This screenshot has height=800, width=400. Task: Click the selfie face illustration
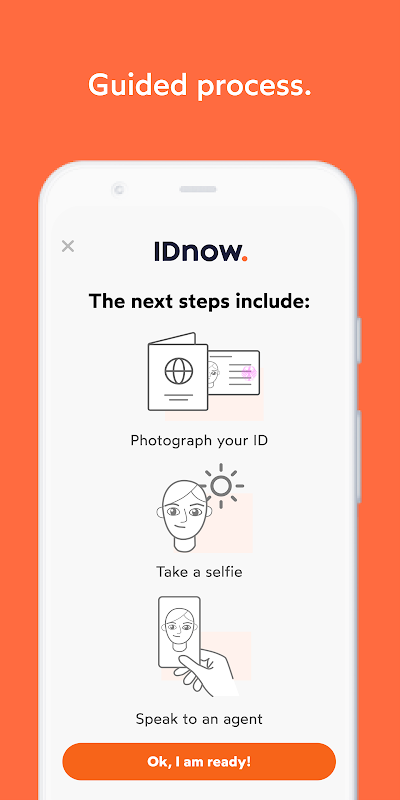click(x=182, y=516)
